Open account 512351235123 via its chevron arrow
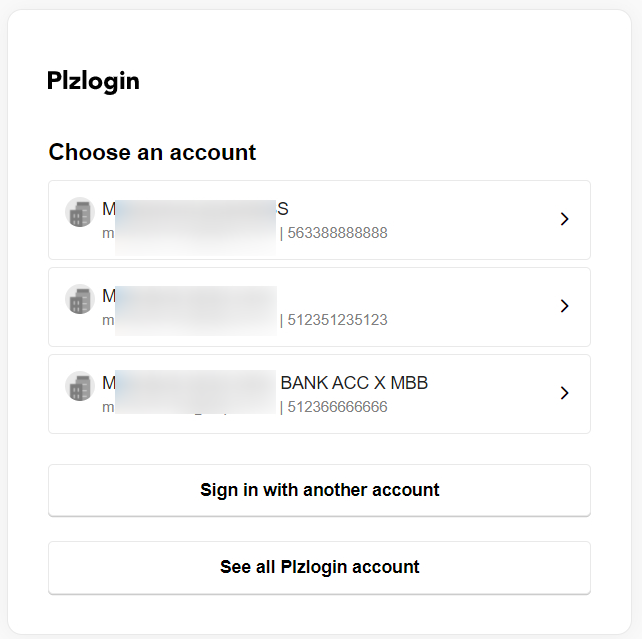This screenshot has width=642, height=639. [x=565, y=306]
